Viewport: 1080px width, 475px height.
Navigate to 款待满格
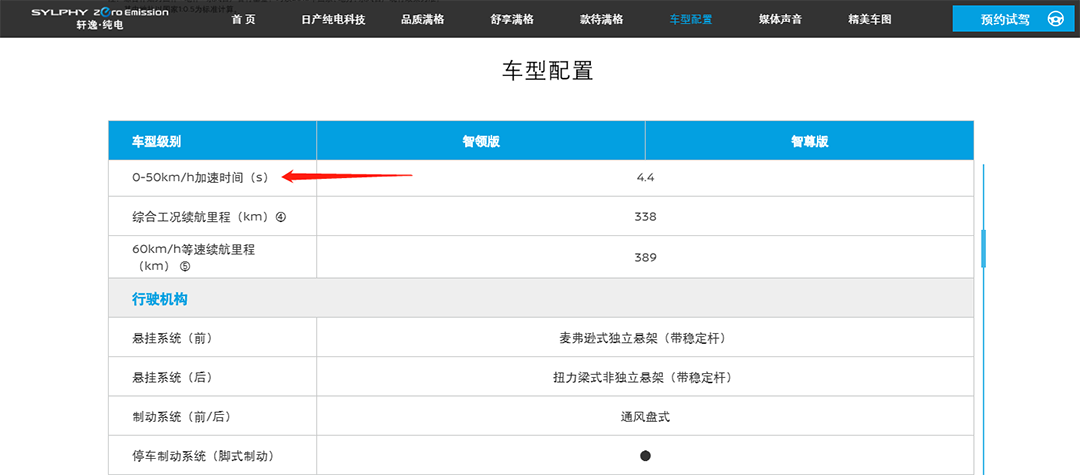coord(601,19)
